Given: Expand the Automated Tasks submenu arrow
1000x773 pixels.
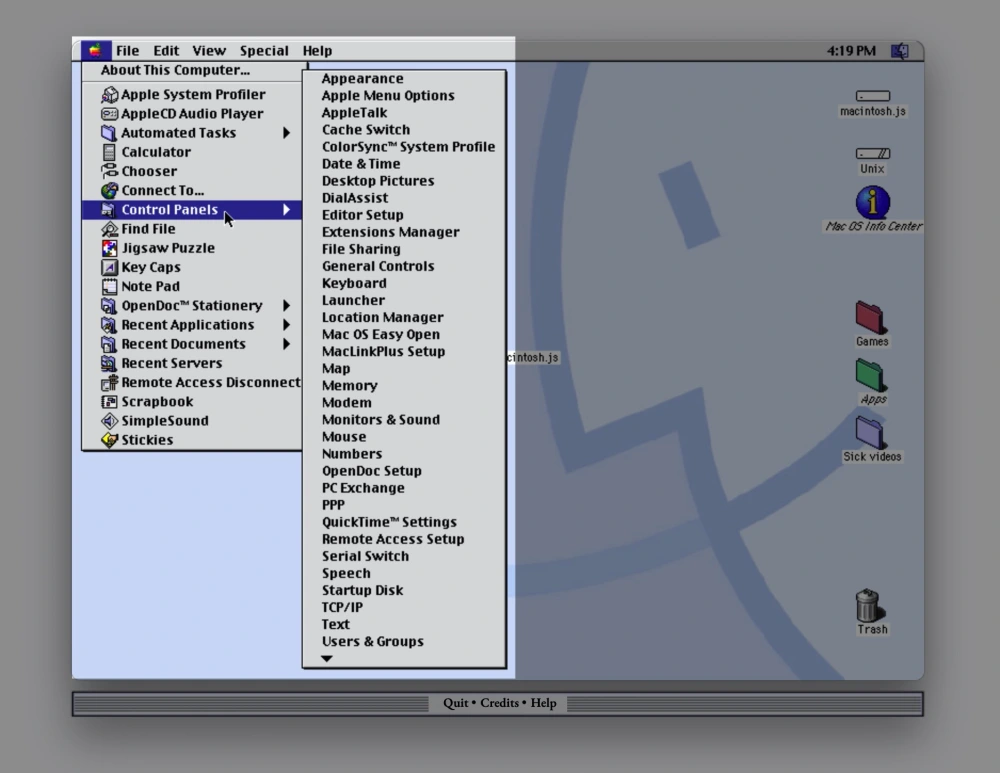Looking at the screenshot, I should pyautogui.click(x=286, y=133).
